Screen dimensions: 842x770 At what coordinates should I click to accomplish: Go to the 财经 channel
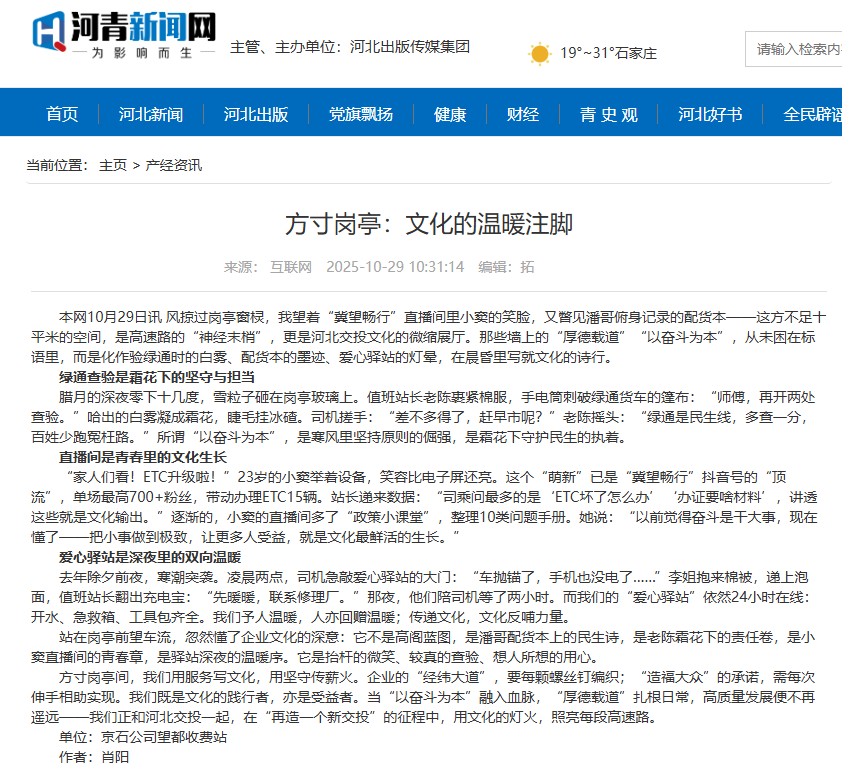pyautogui.click(x=524, y=114)
